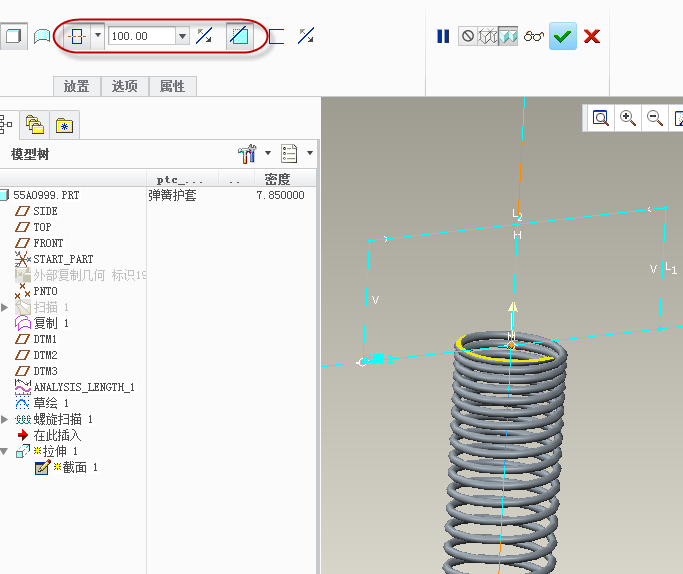Click the model tree show list icon
Viewport: 683px width, 574px height.
(x=289, y=153)
